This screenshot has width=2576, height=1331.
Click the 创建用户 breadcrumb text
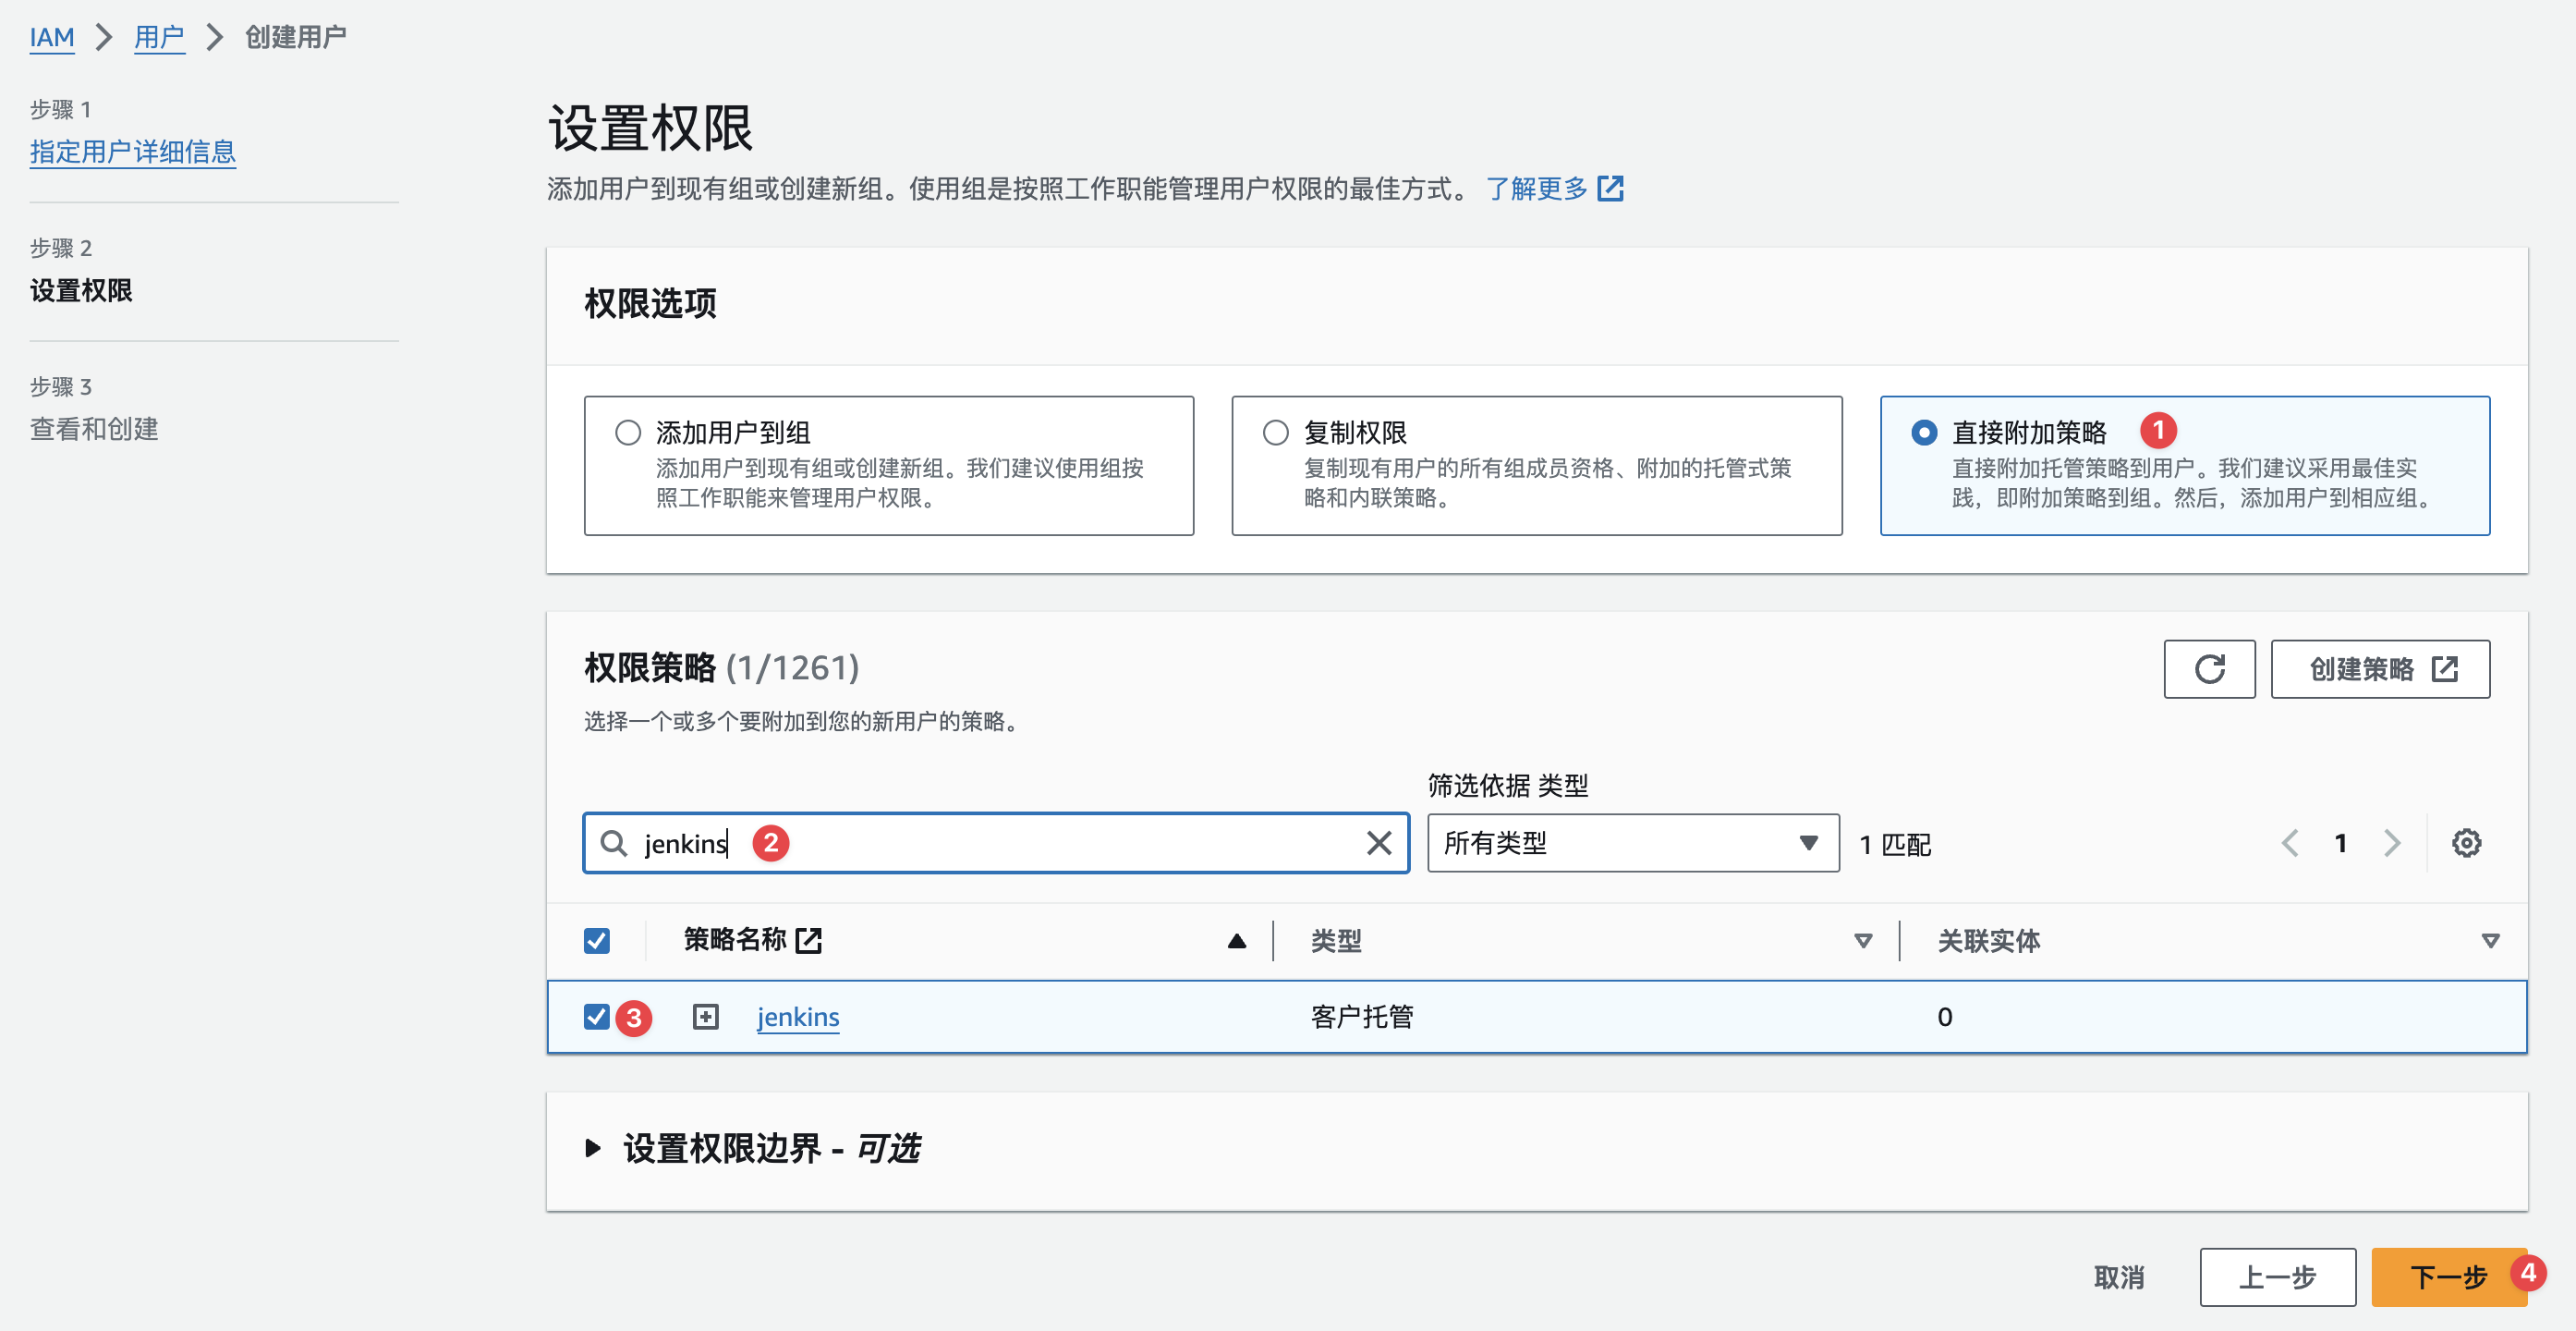coord(295,37)
